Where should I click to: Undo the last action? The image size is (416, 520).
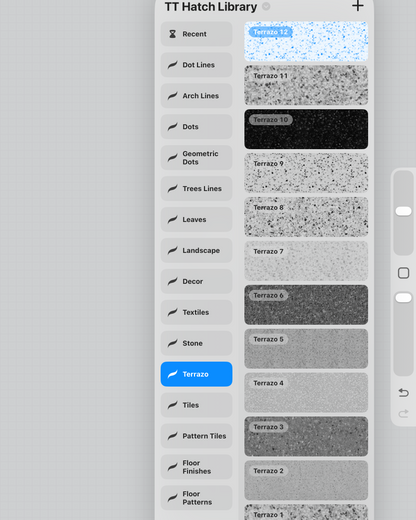tap(403, 393)
